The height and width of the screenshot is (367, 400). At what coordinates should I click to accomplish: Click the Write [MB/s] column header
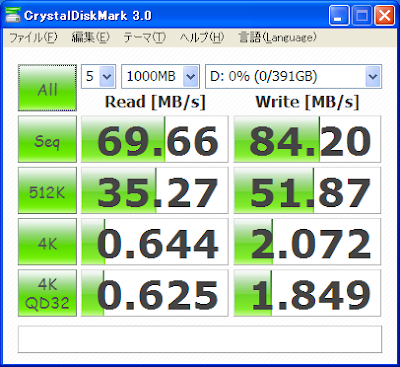307,102
